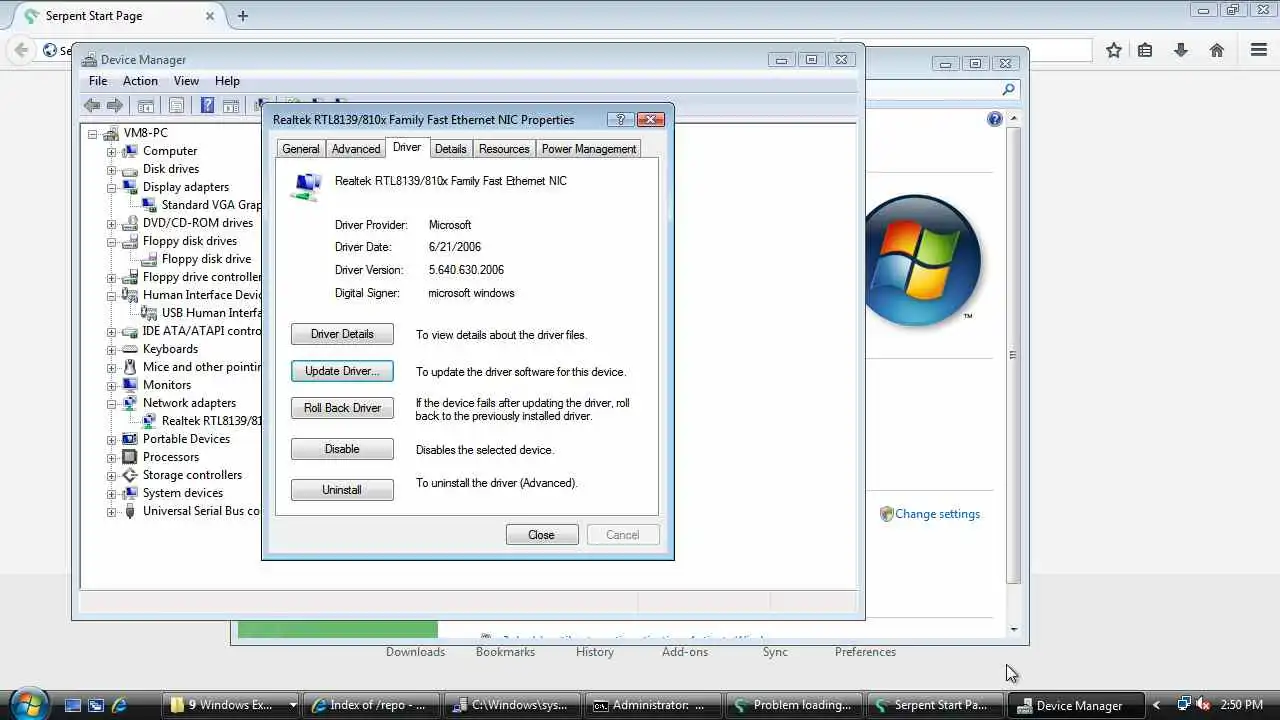Open the browser hamburger menu

point(1259,50)
